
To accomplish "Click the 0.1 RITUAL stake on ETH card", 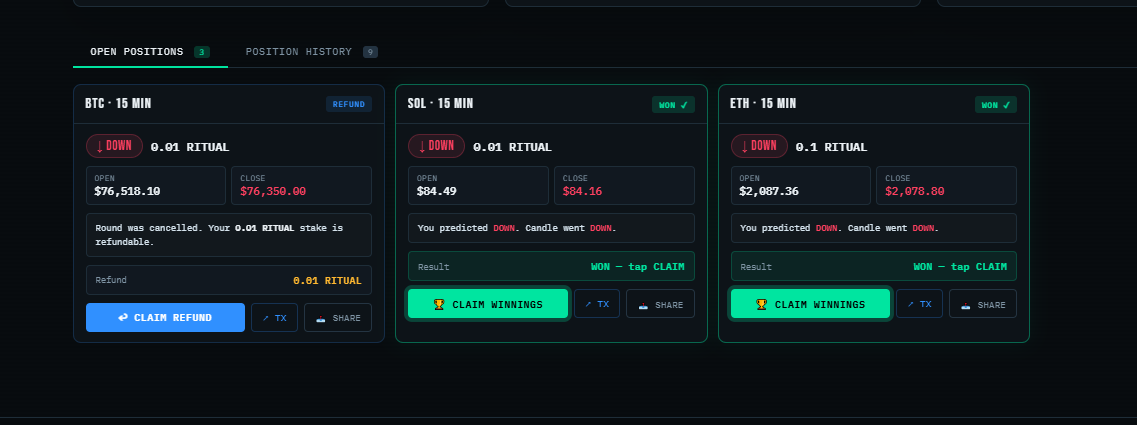I will click(831, 147).
